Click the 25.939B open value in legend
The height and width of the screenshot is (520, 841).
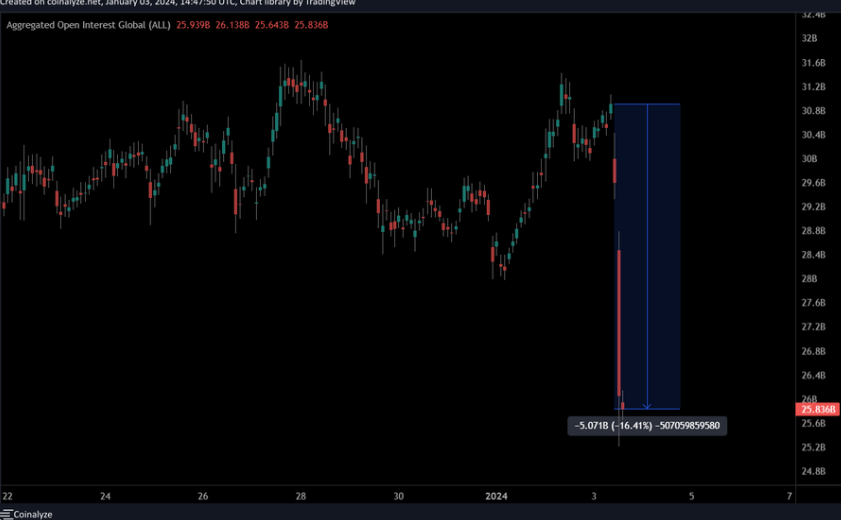192,24
